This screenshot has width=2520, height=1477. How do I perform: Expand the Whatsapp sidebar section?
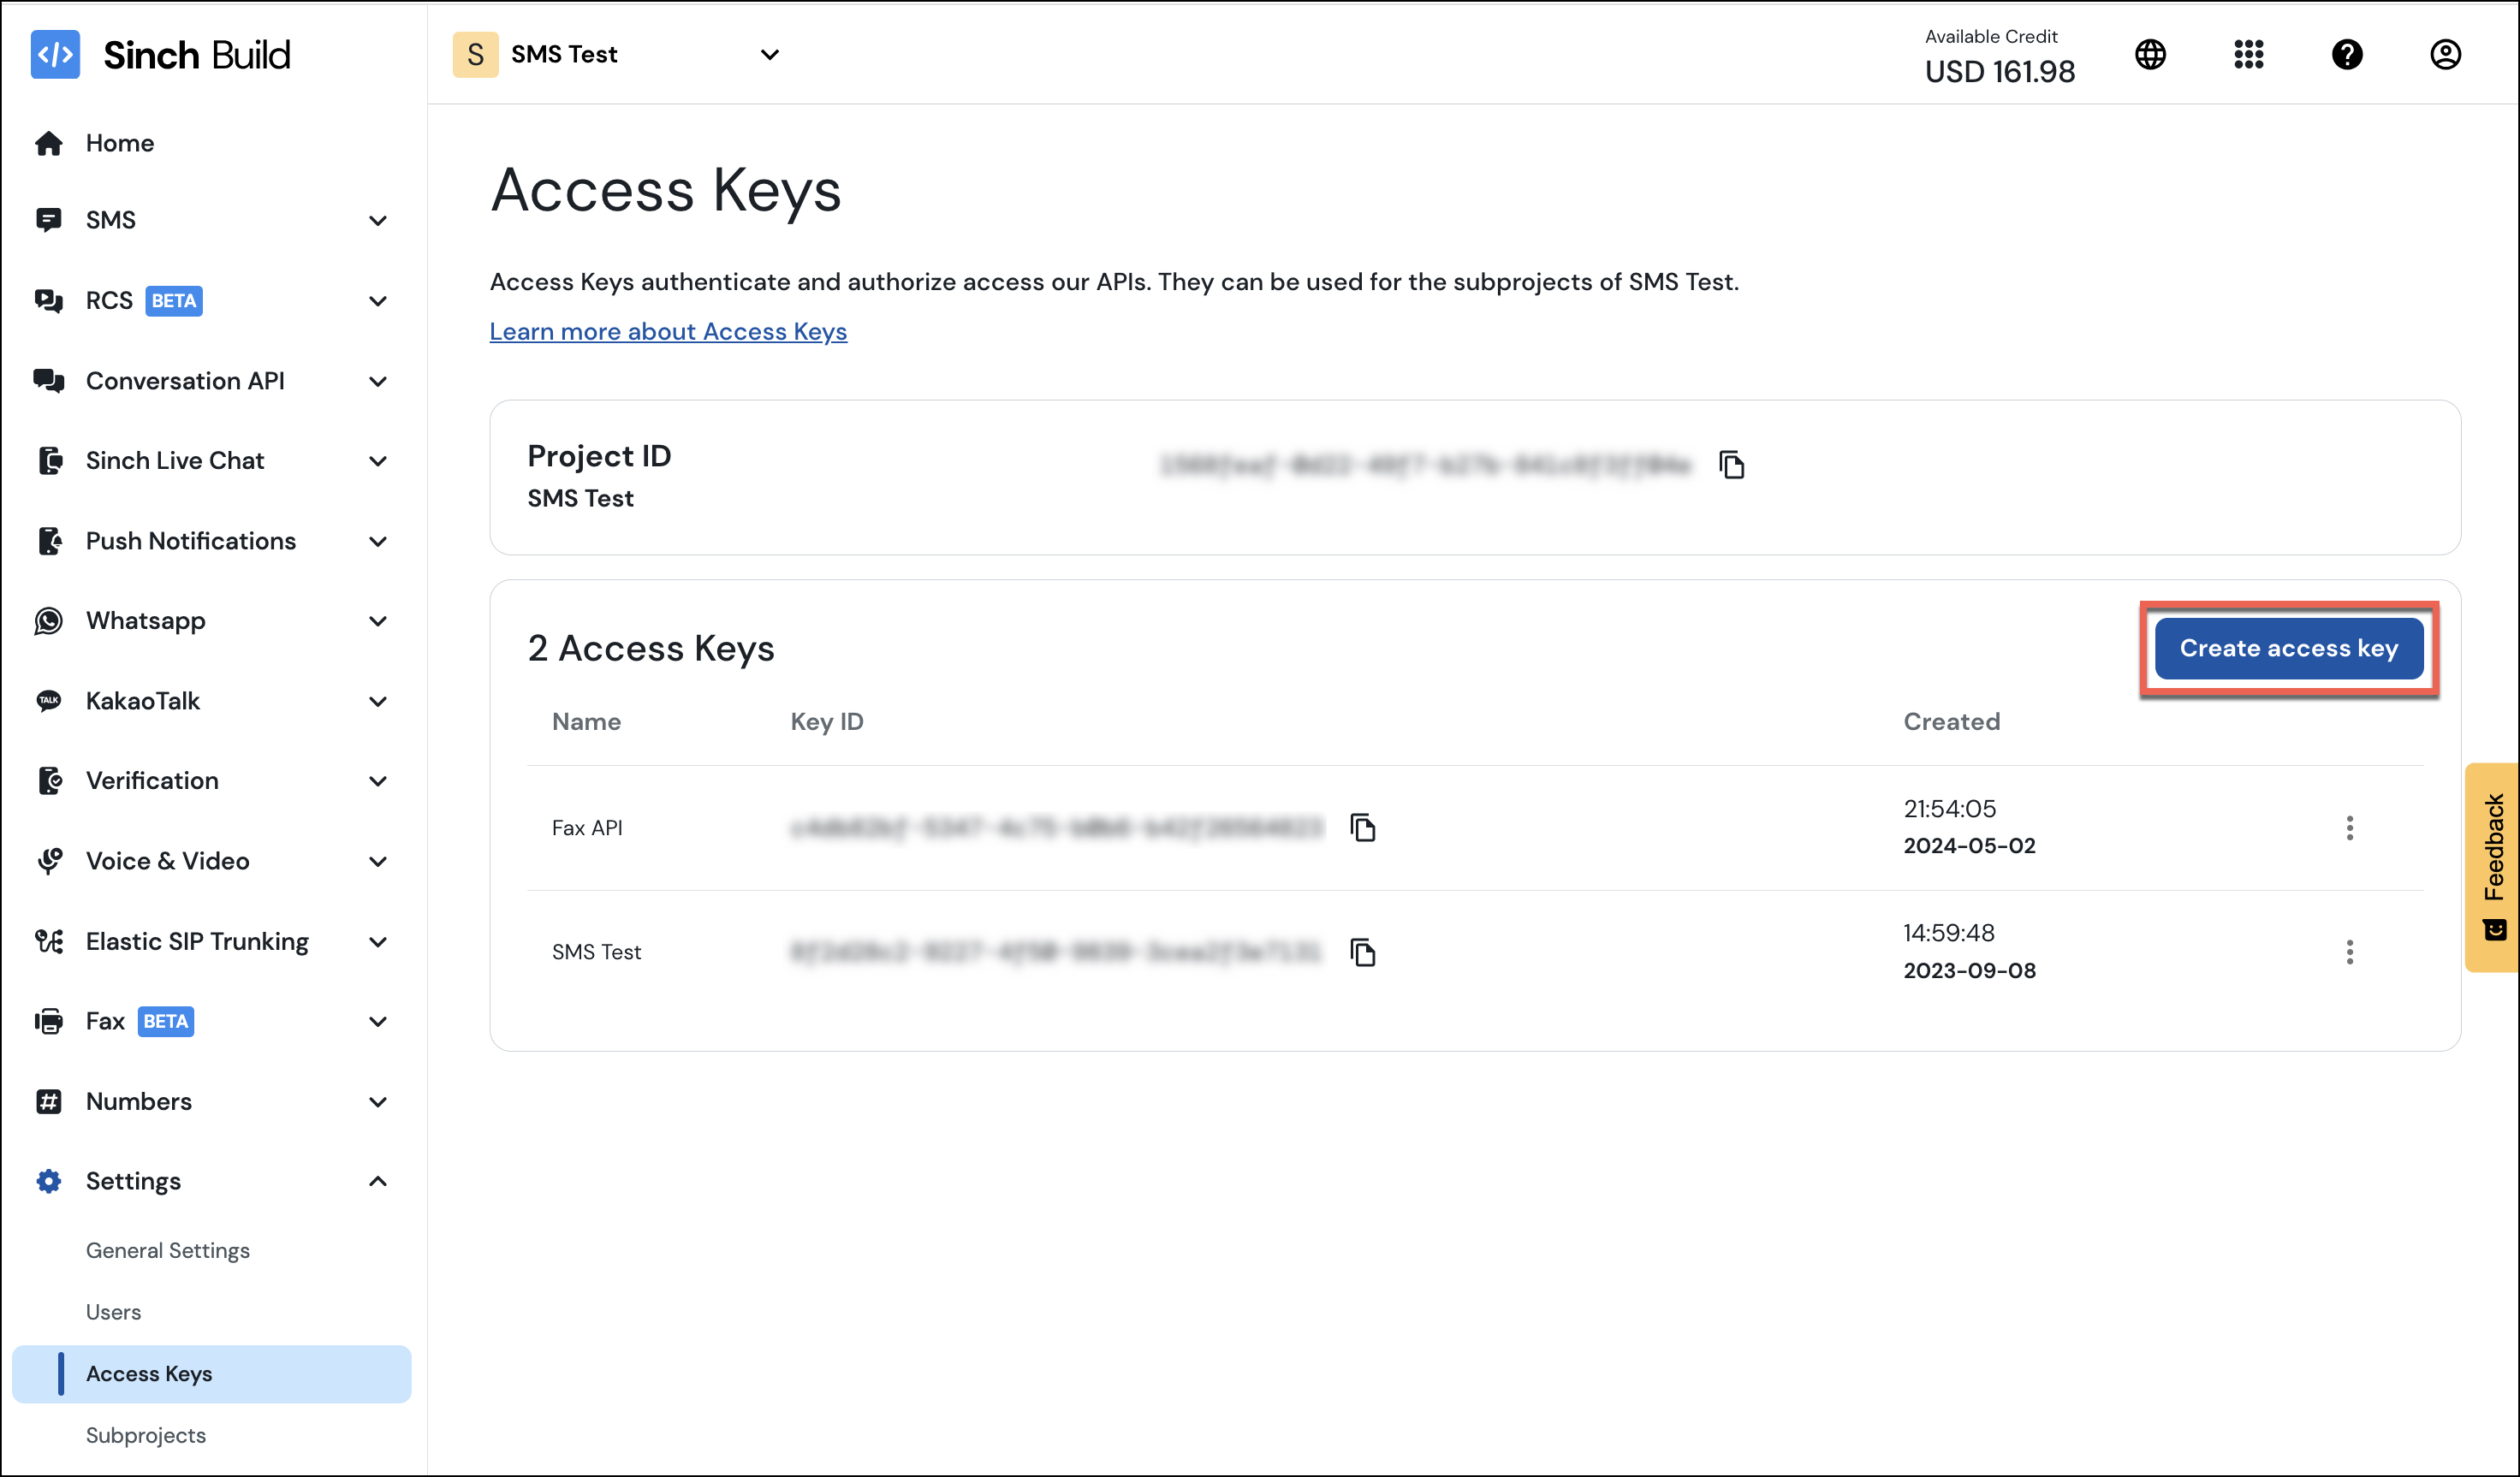click(378, 621)
